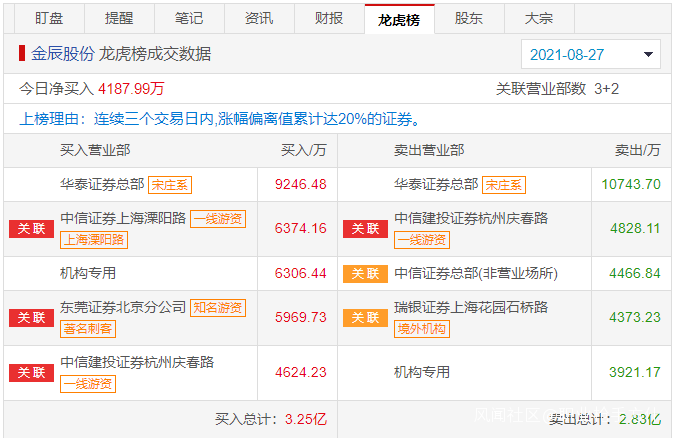673x438 pixels.
Task: Switch to the 盯盘 tab
Action: point(49,18)
